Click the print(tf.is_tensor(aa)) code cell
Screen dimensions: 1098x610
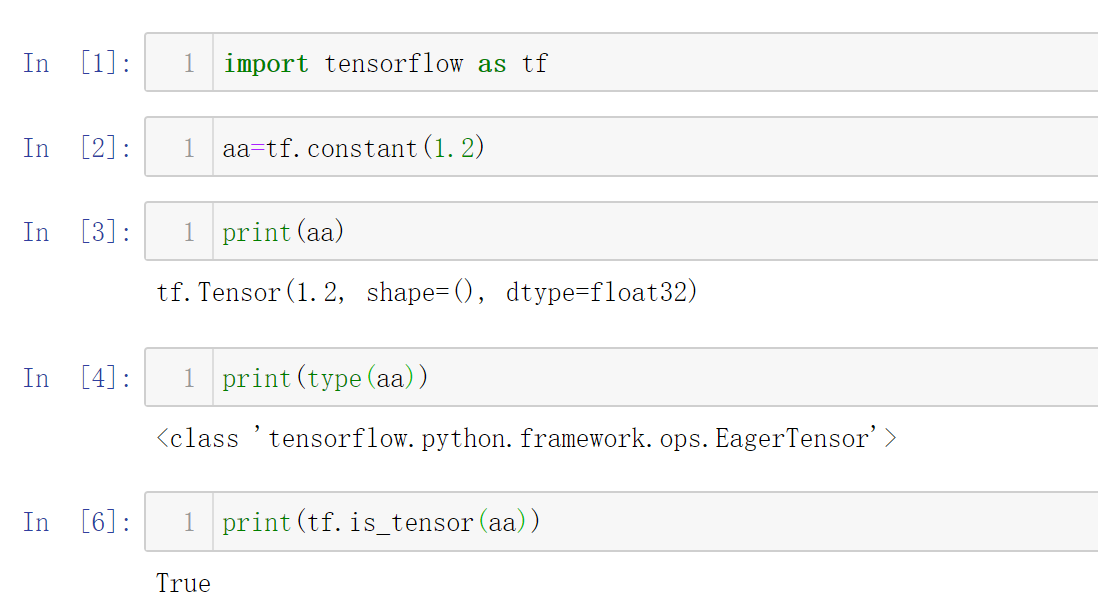(x=622, y=522)
